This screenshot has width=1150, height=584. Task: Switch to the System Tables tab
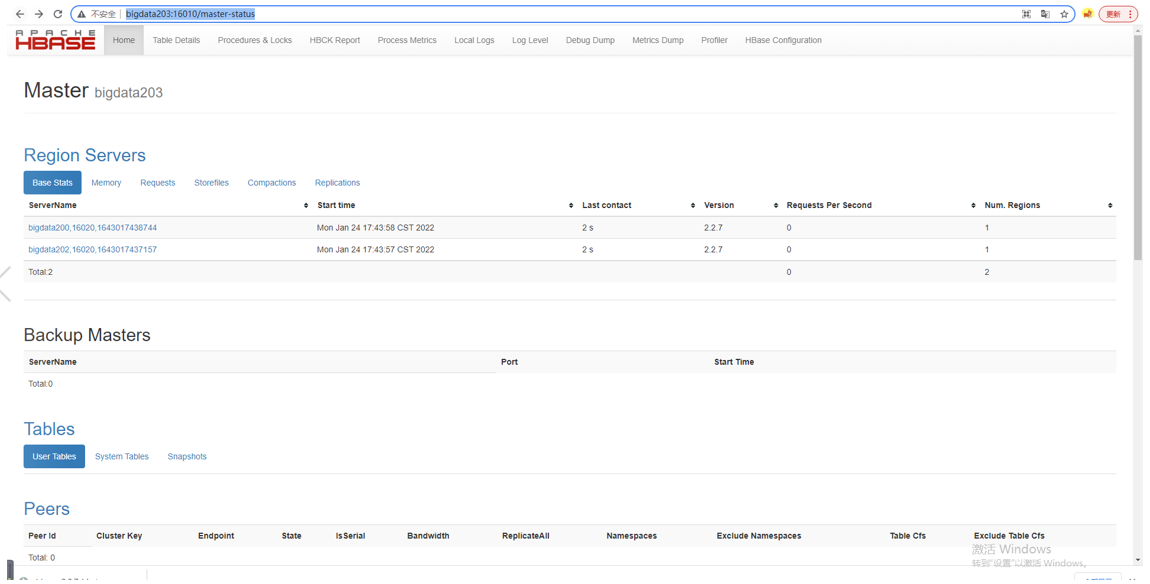tap(122, 456)
